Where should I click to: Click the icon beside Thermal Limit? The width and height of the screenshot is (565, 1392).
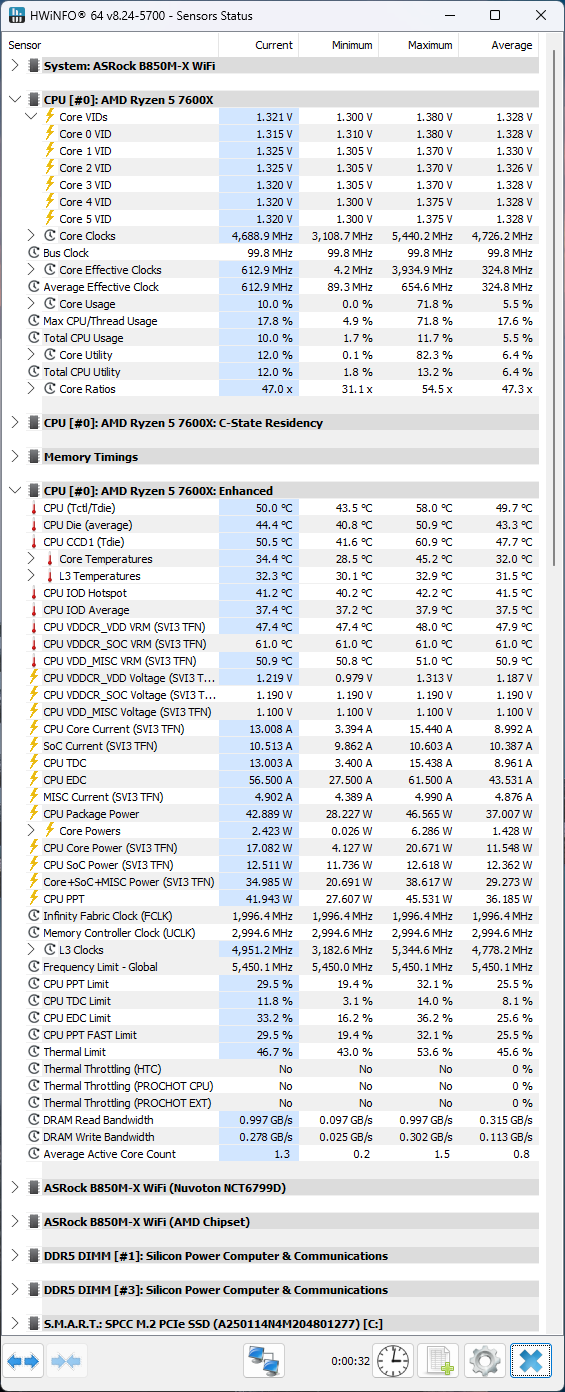pos(34,1052)
